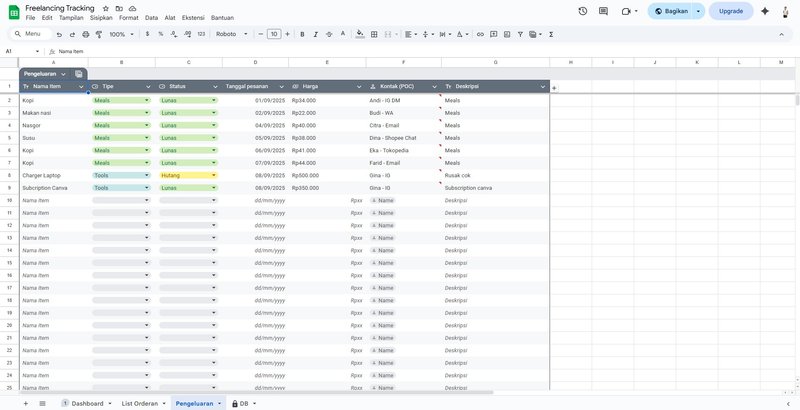Select cell Dina - Shopee Chat
The image size is (800, 410).
tap(404, 138)
